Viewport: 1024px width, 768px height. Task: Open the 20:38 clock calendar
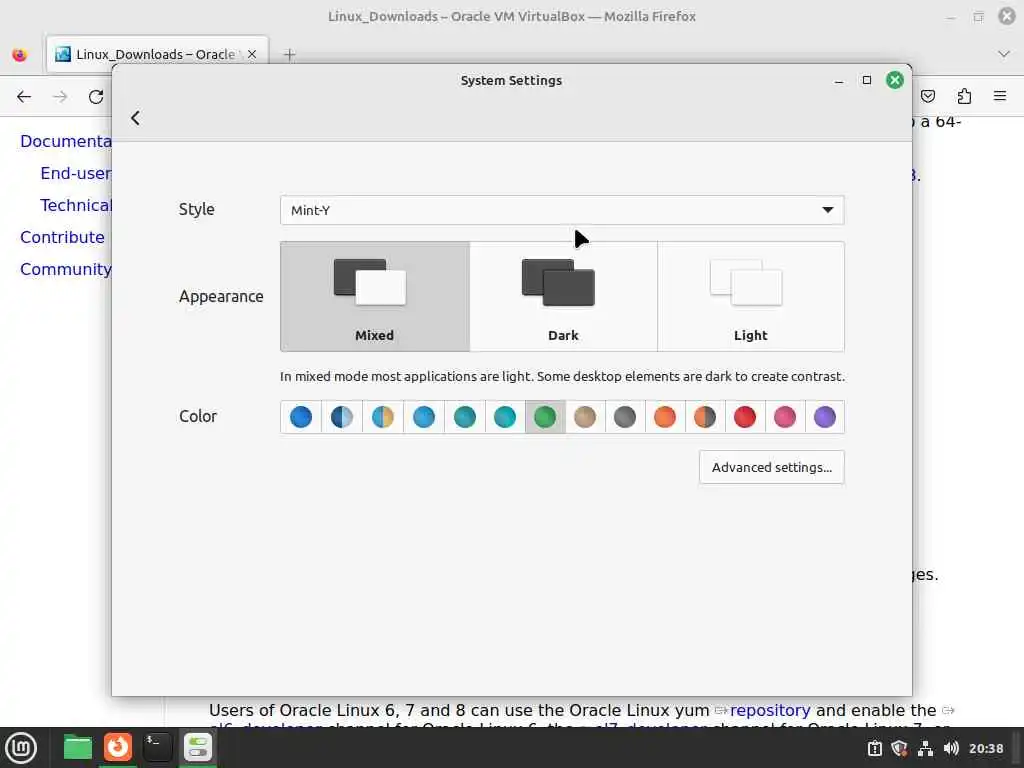[985, 748]
